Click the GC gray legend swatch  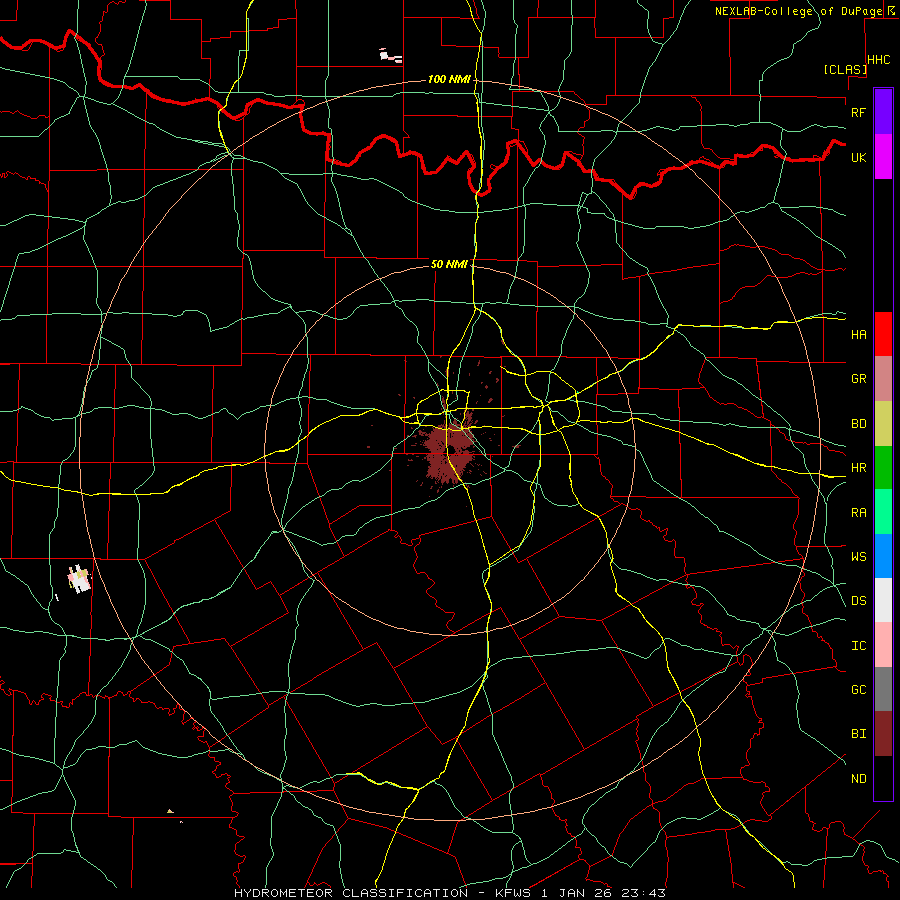883,689
